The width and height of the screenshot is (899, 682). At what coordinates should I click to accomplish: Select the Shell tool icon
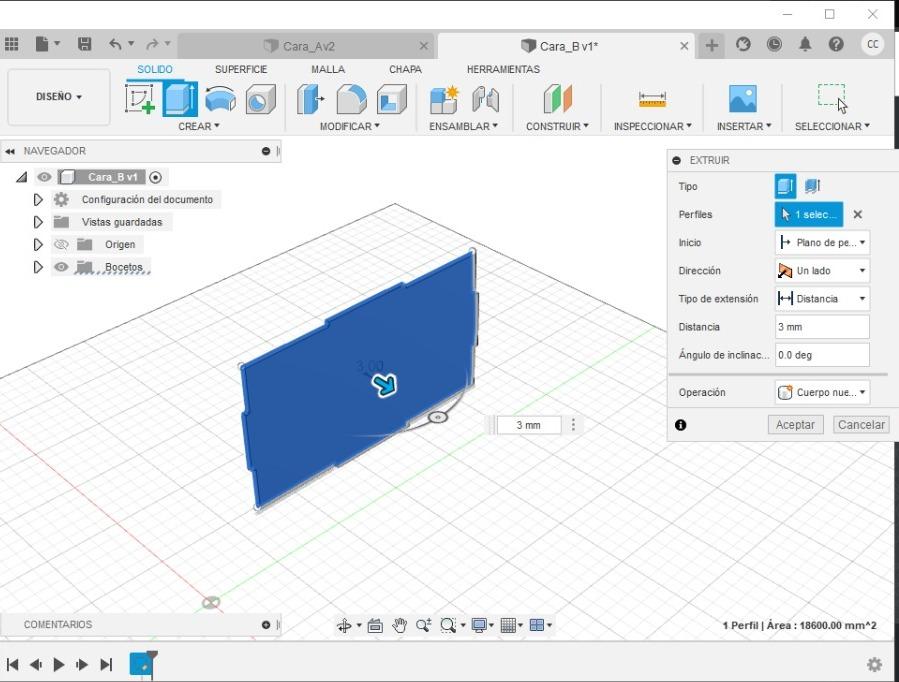coord(392,99)
